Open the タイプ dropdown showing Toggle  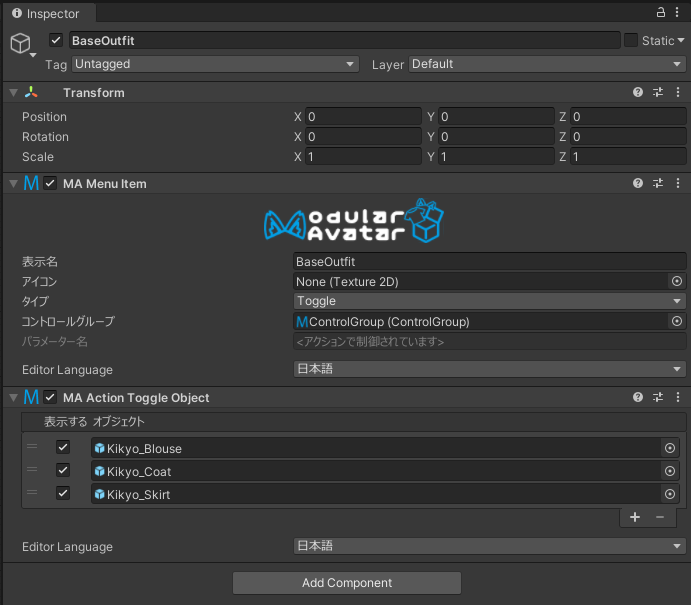489,301
